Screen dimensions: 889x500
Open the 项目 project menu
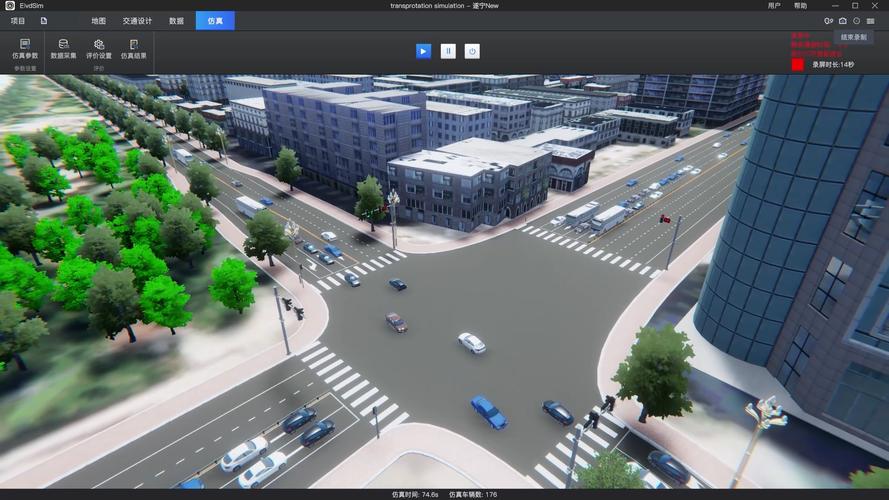[x=18, y=21]
